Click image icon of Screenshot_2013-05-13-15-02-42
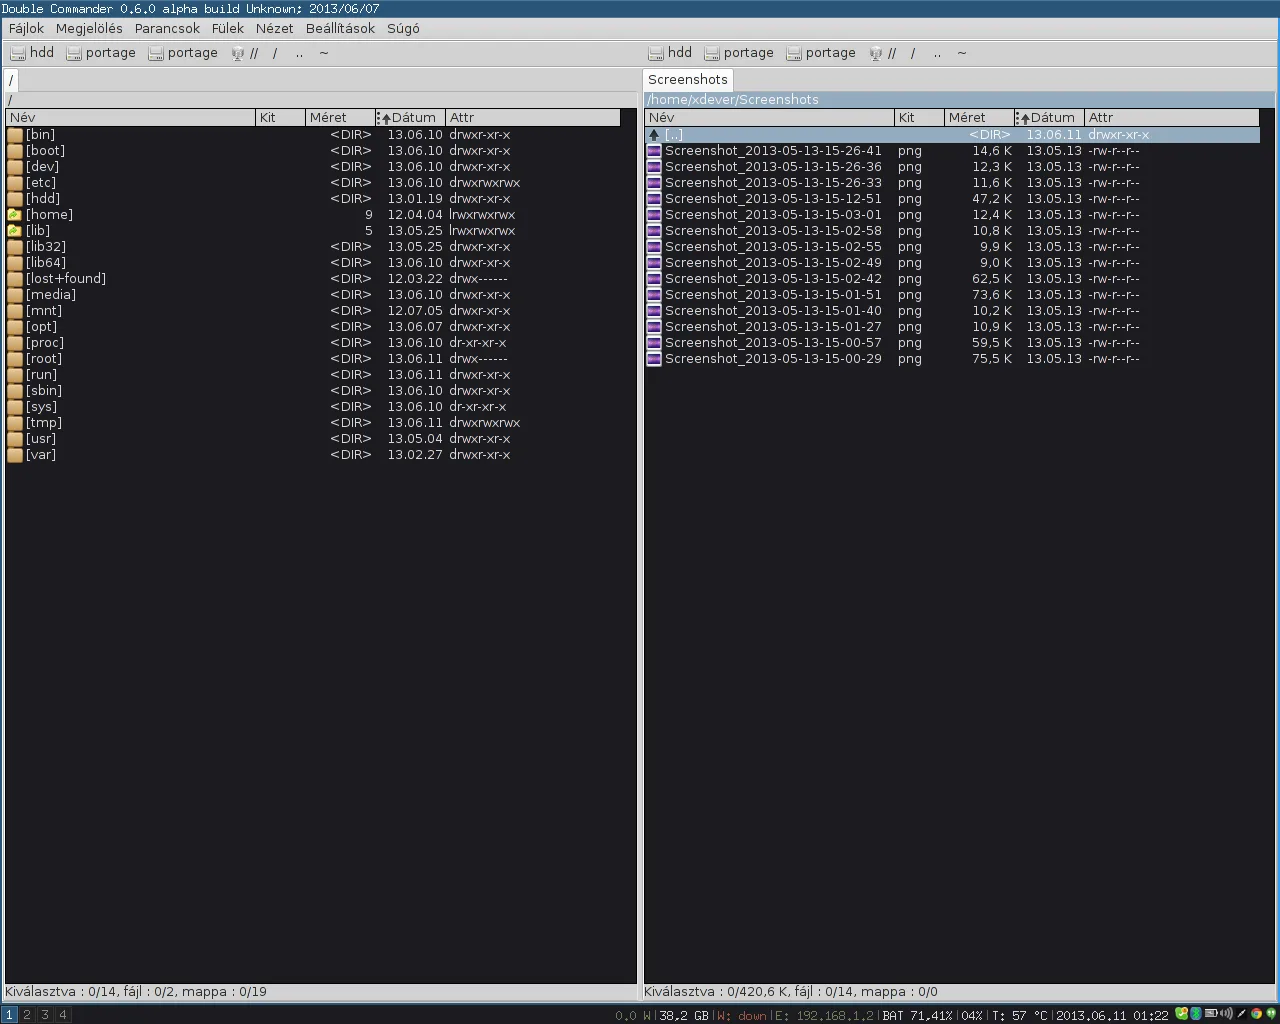1280x1024 pixels. (x=654, y=279)
